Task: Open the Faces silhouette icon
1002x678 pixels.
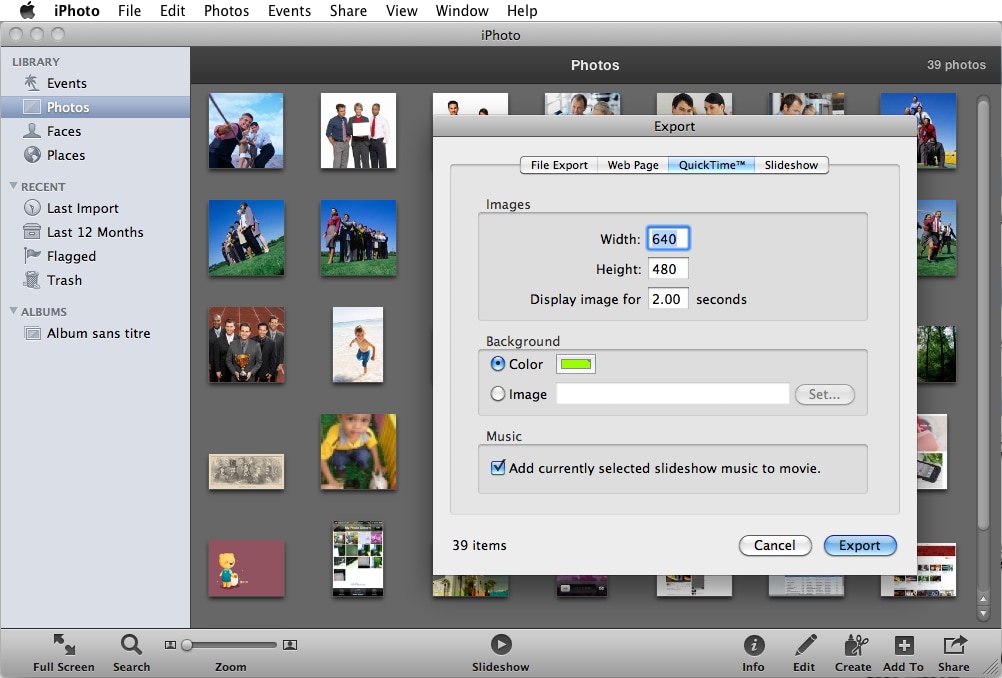Action: (x=32, y=131)
